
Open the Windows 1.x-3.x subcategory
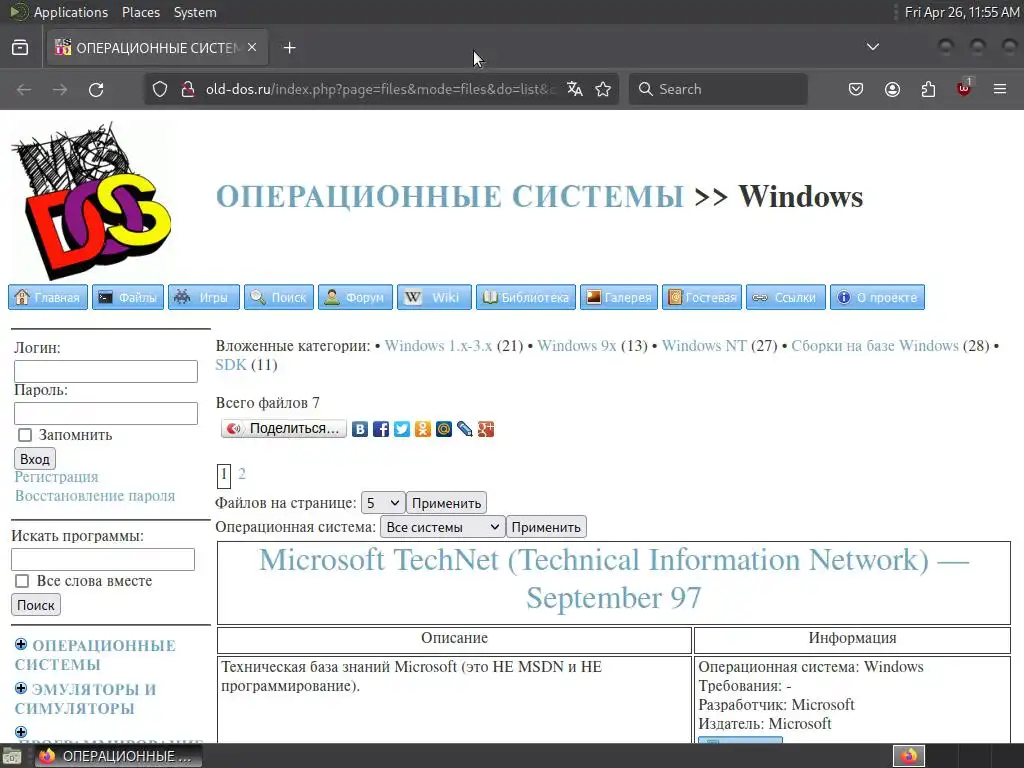coord(438,345)
